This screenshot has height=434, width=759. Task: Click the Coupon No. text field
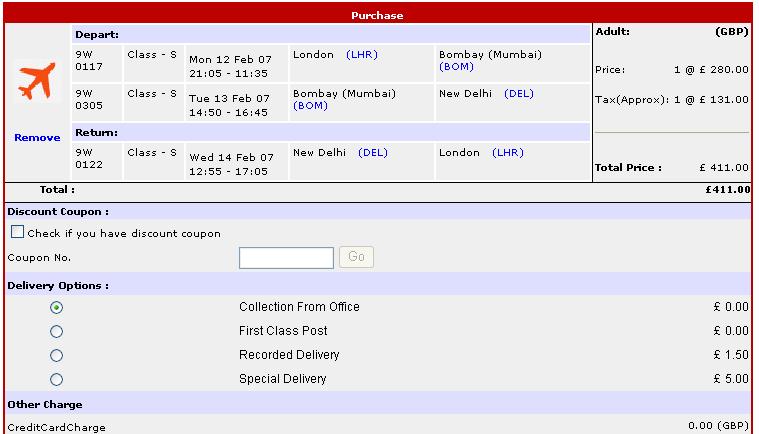tap(286, 258)
